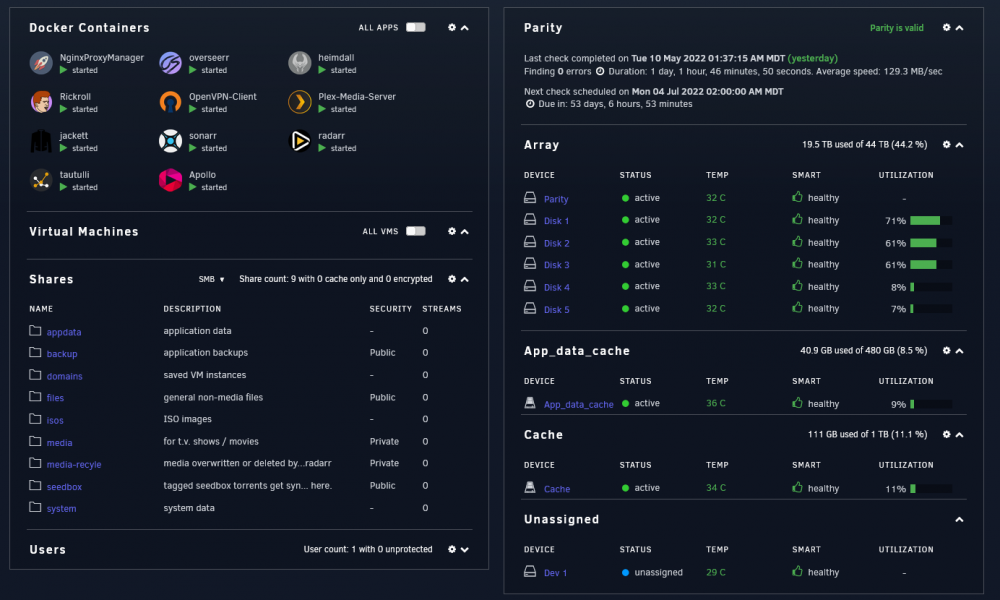Click the Disk 1 utilization bar

[x=931, y=221]
